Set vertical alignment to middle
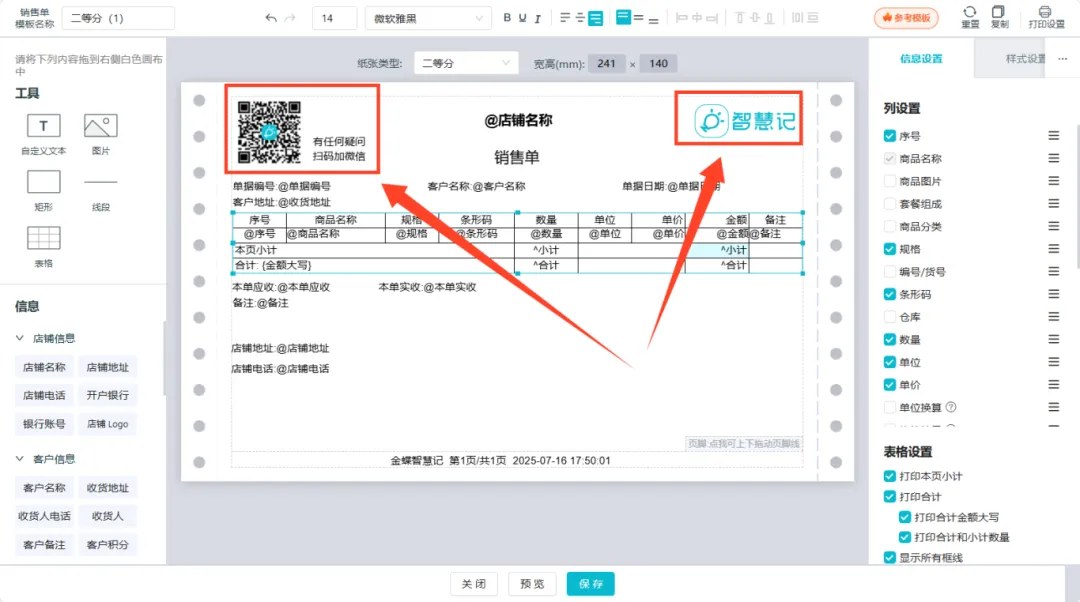The image size is (1080, 602). 638,18
